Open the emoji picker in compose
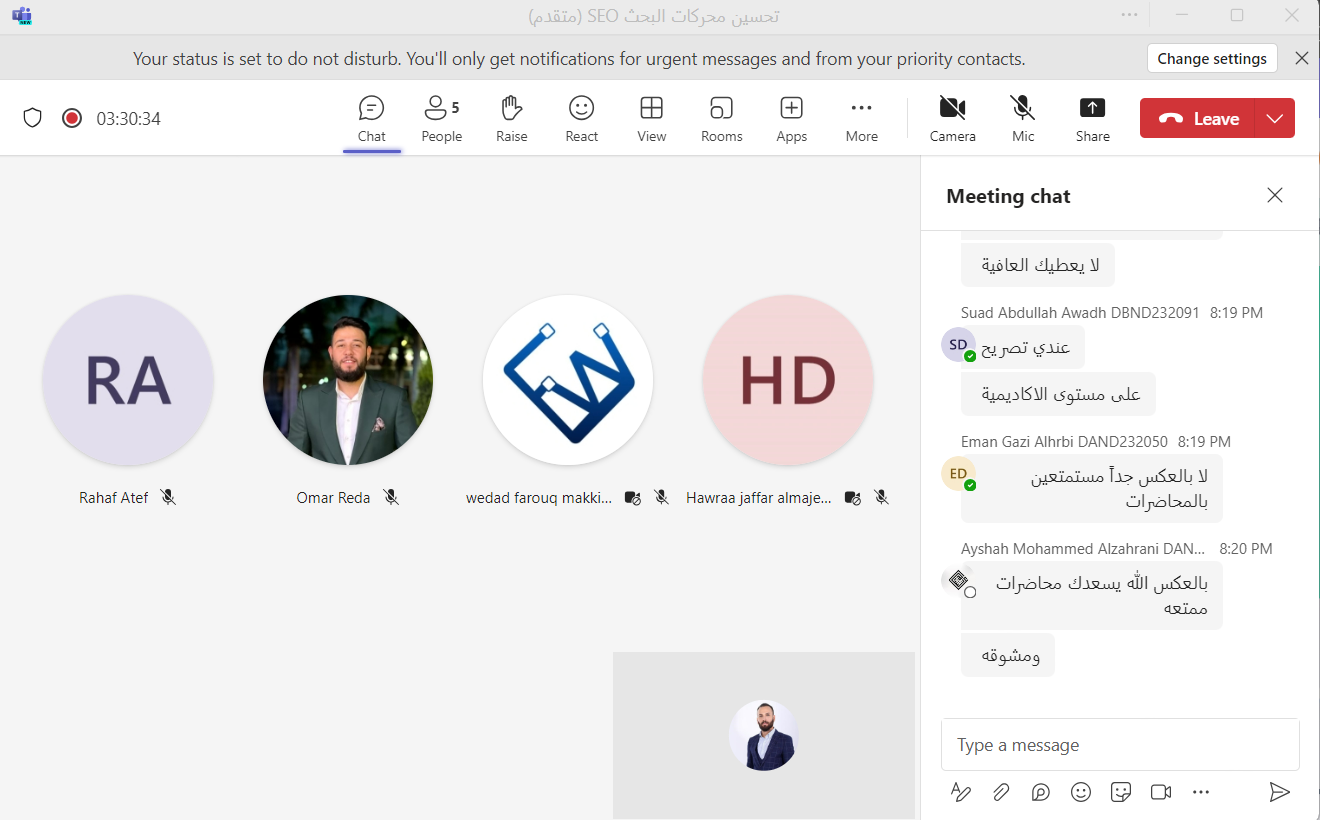This screenshot has width=1320, height=820. pyautogui.click(x=1081, y=792)
